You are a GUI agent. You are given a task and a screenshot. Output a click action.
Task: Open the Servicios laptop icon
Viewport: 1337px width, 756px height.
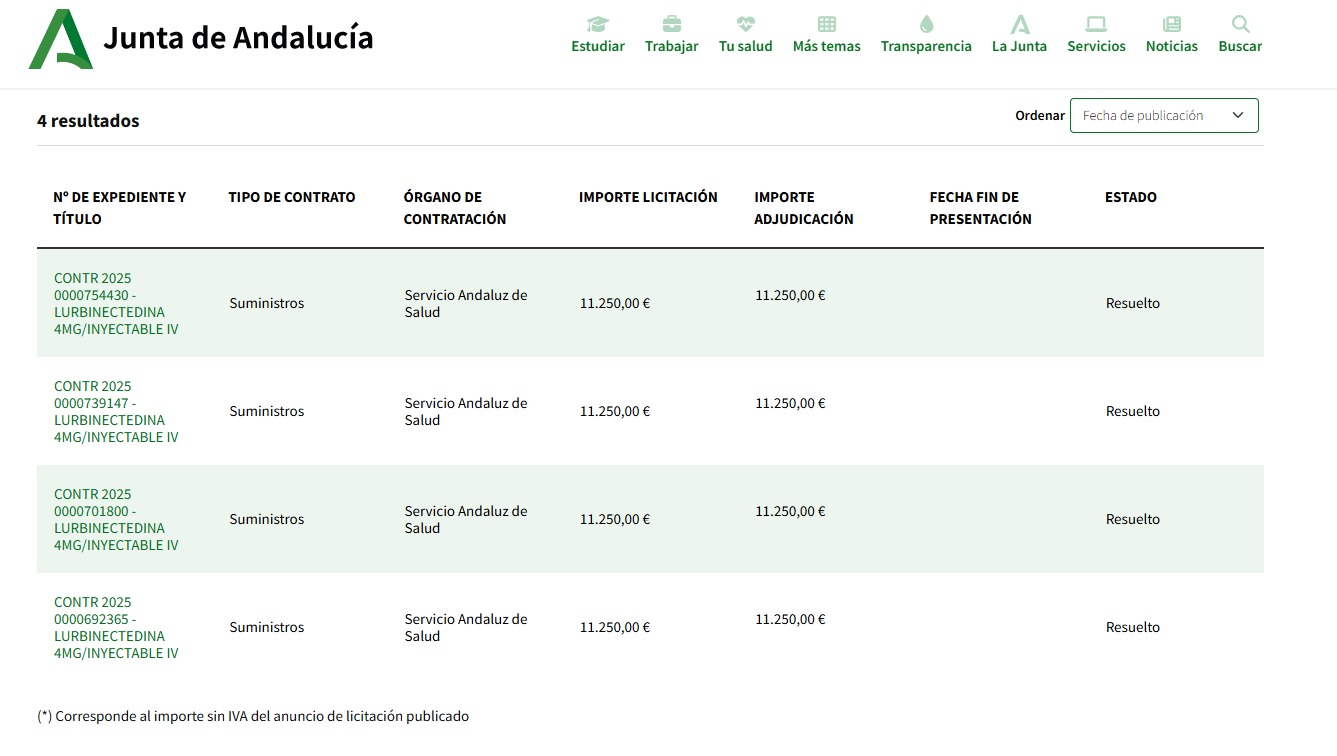coord(1096,24)
